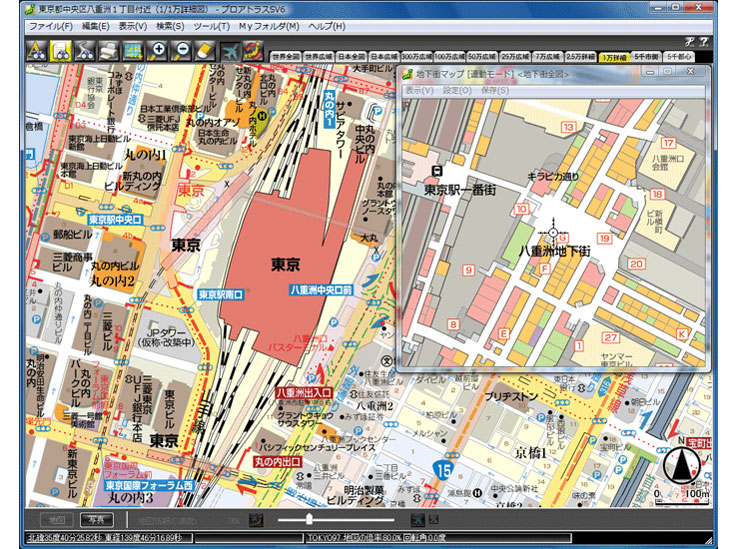The image size is (732, 549).
Task: Switch to the 7万広域 scale tab
Action: (548, 57)
